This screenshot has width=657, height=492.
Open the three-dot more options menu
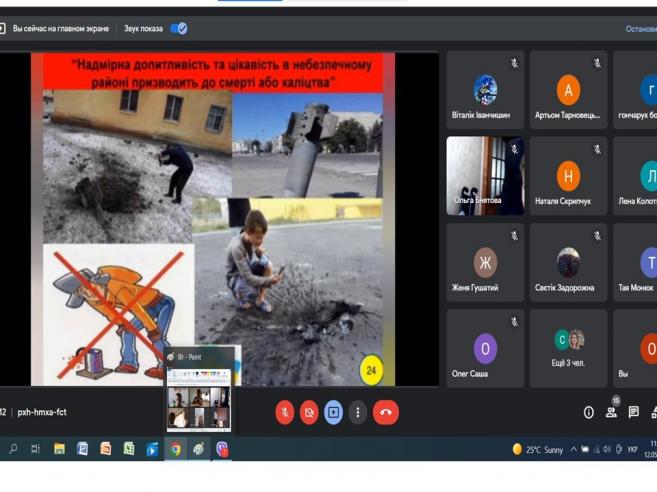point(358,412)
